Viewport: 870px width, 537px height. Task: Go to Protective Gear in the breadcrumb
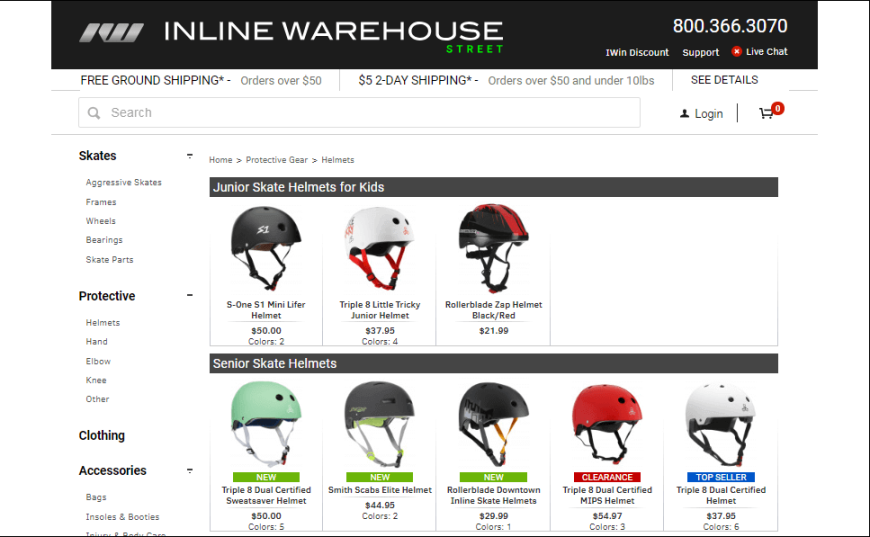276,160
